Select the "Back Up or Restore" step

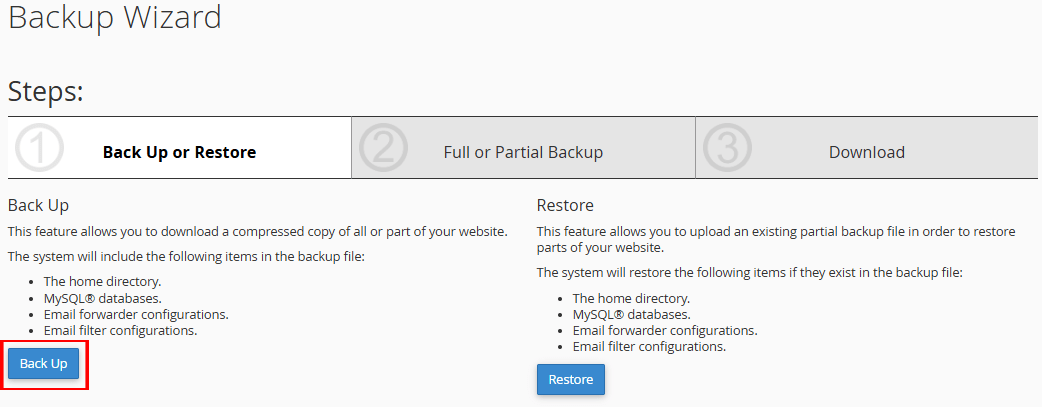179,153
